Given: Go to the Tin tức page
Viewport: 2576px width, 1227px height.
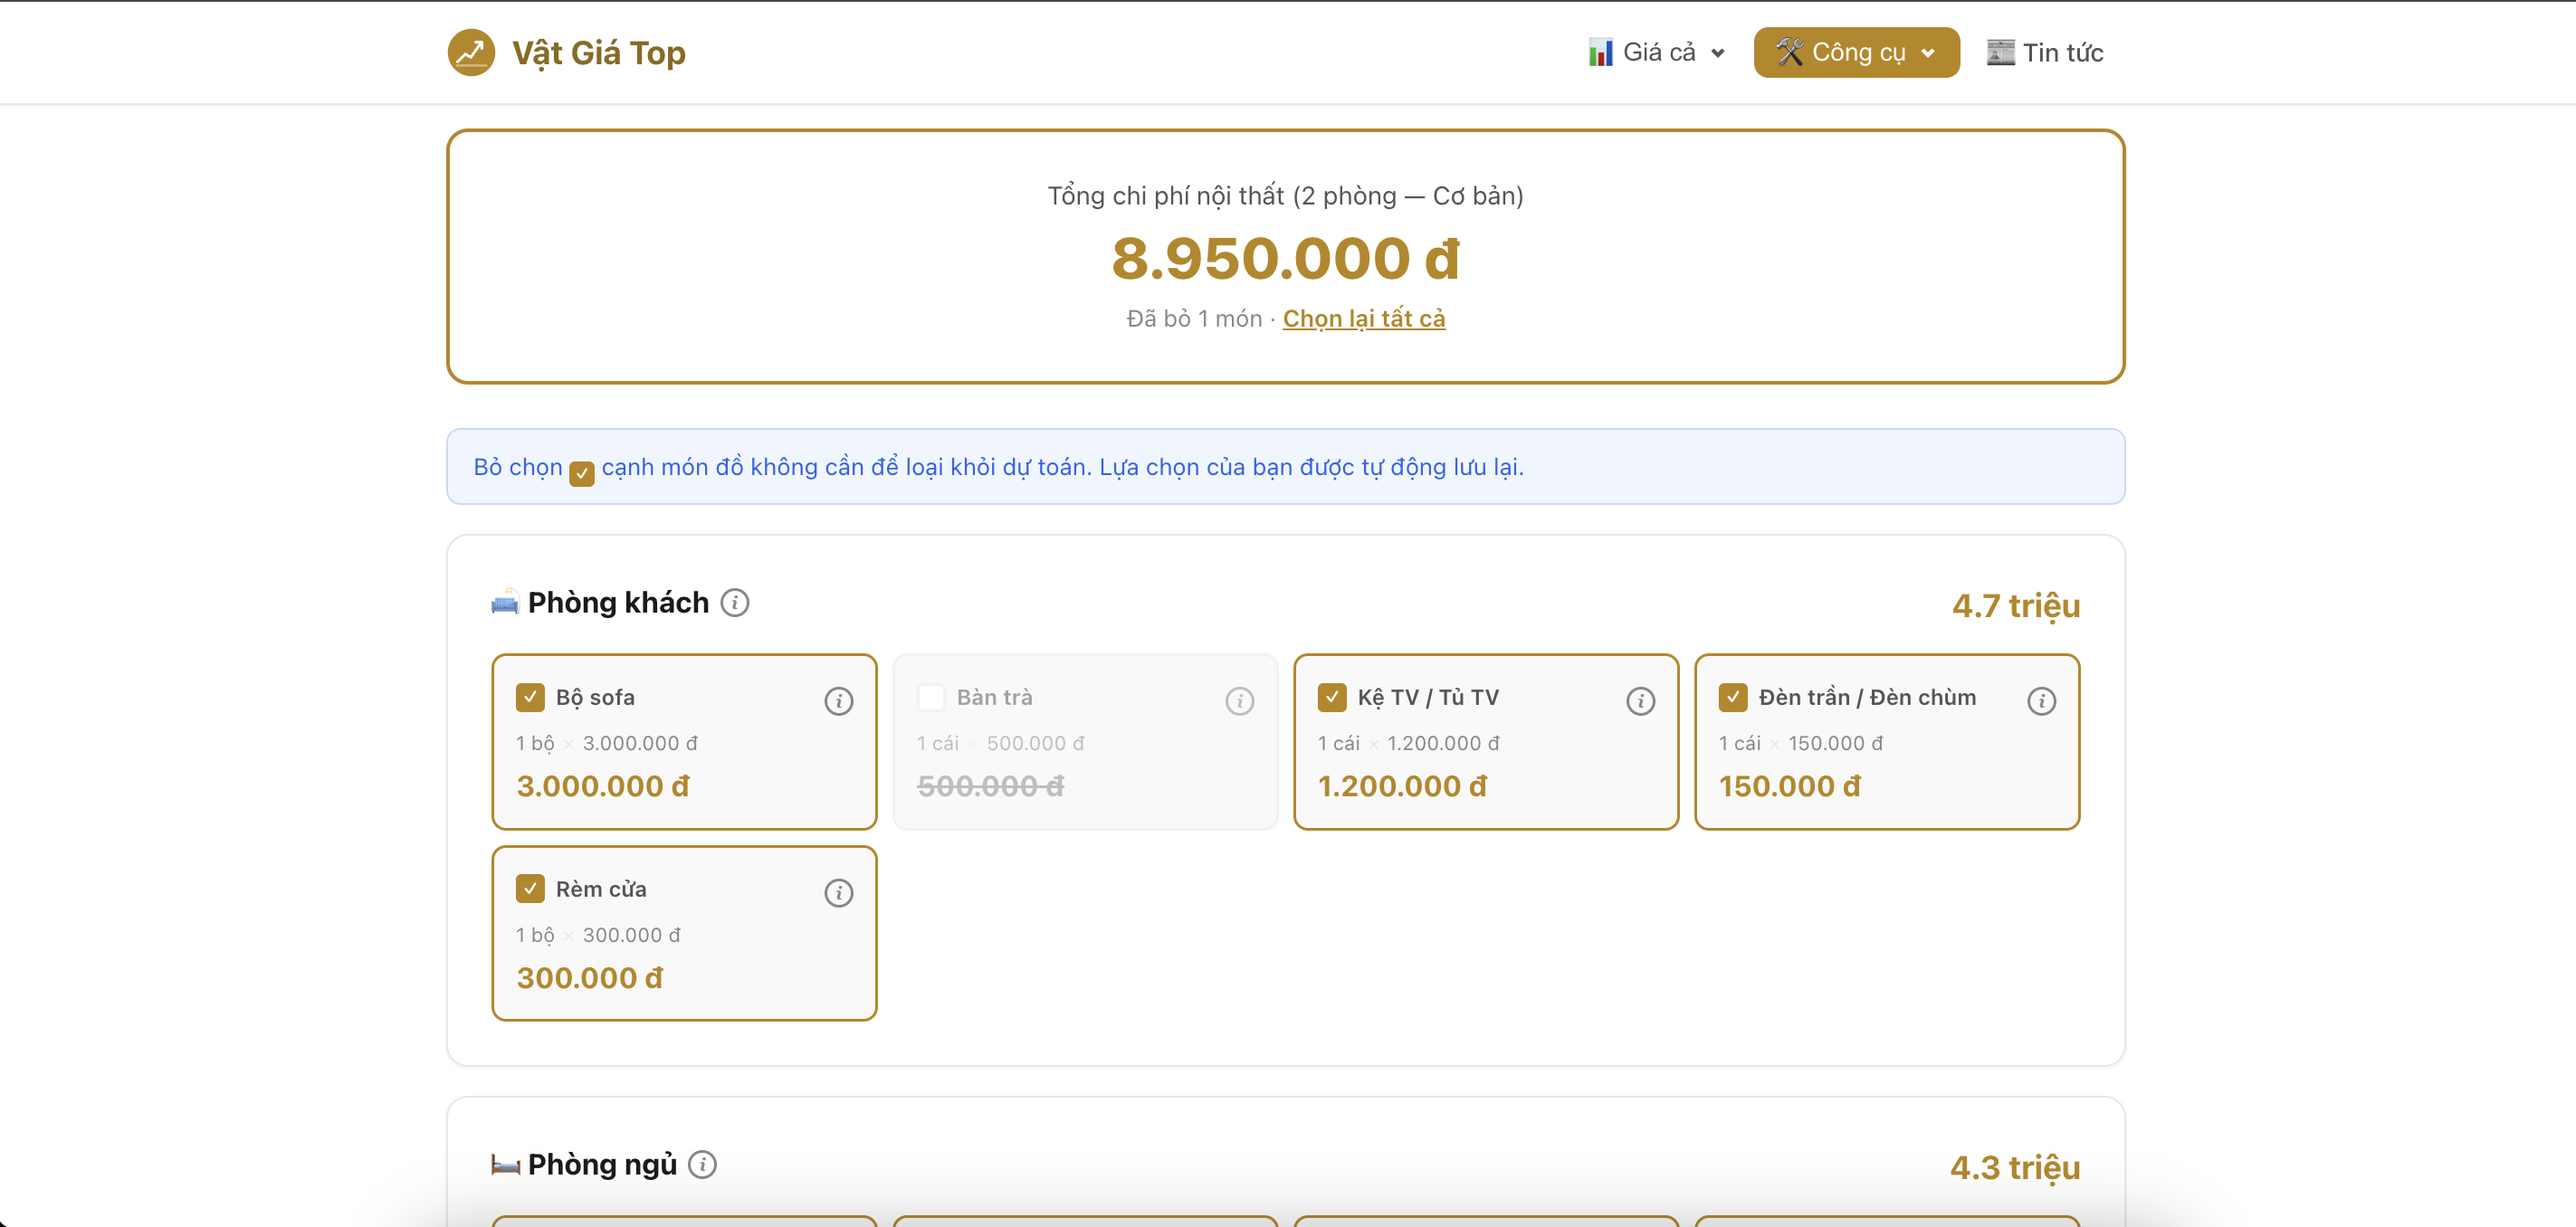Looking at the screenshot, I should [2045, 52].
